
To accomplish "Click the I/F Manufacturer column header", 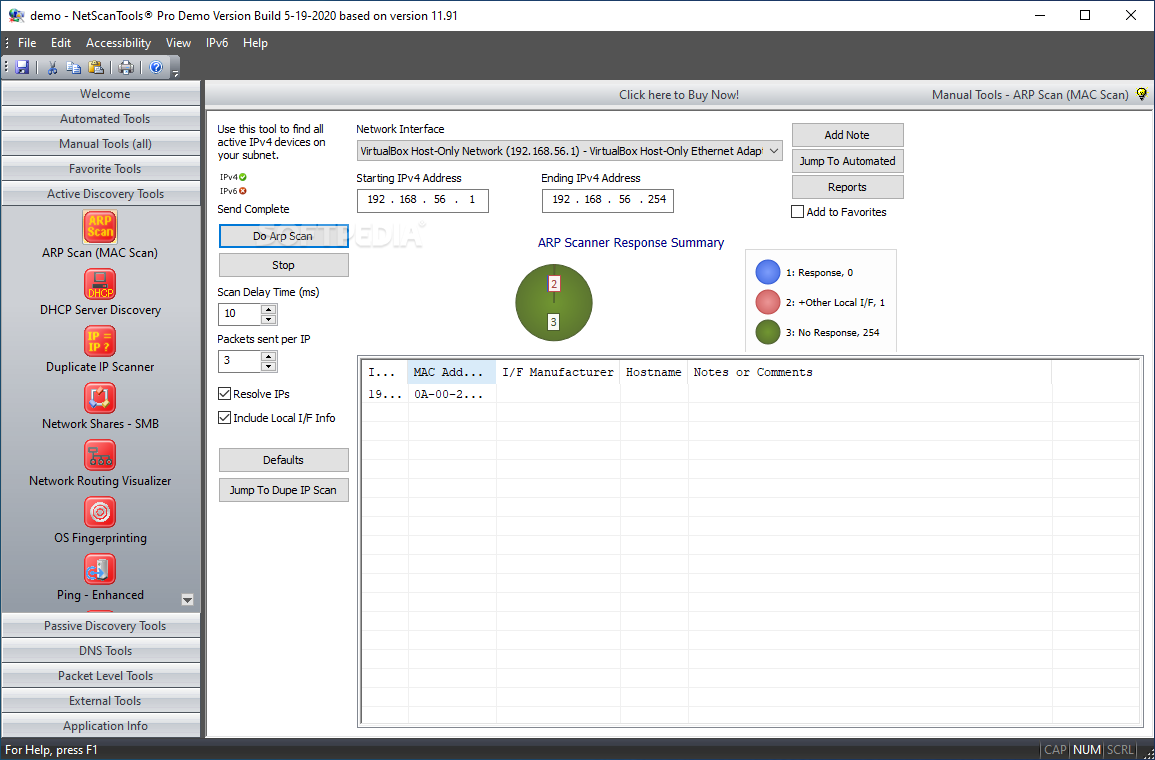I will 558,373.
